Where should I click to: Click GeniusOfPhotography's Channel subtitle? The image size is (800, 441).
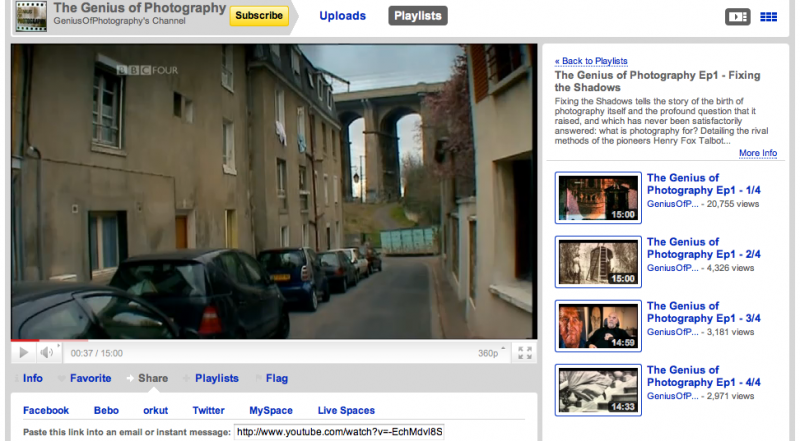[x=119, y=21]
